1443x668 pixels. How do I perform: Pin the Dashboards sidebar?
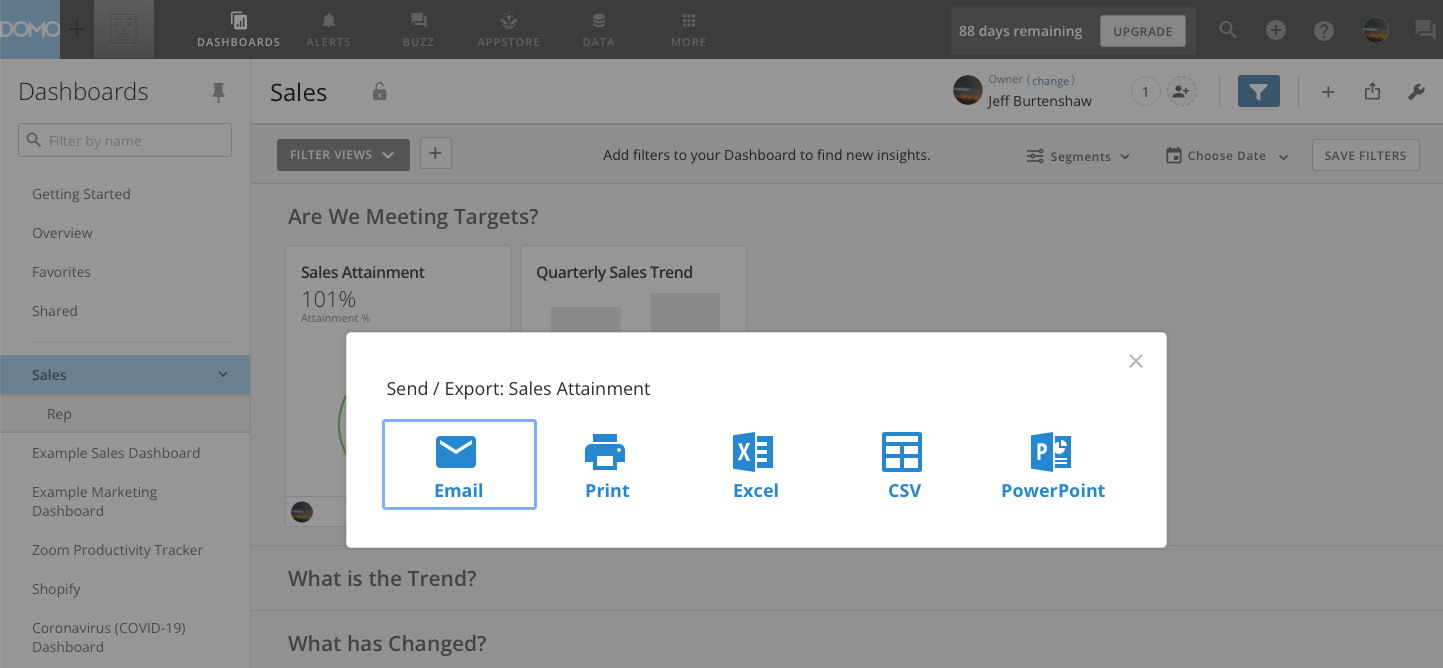[x=219, y=92]
